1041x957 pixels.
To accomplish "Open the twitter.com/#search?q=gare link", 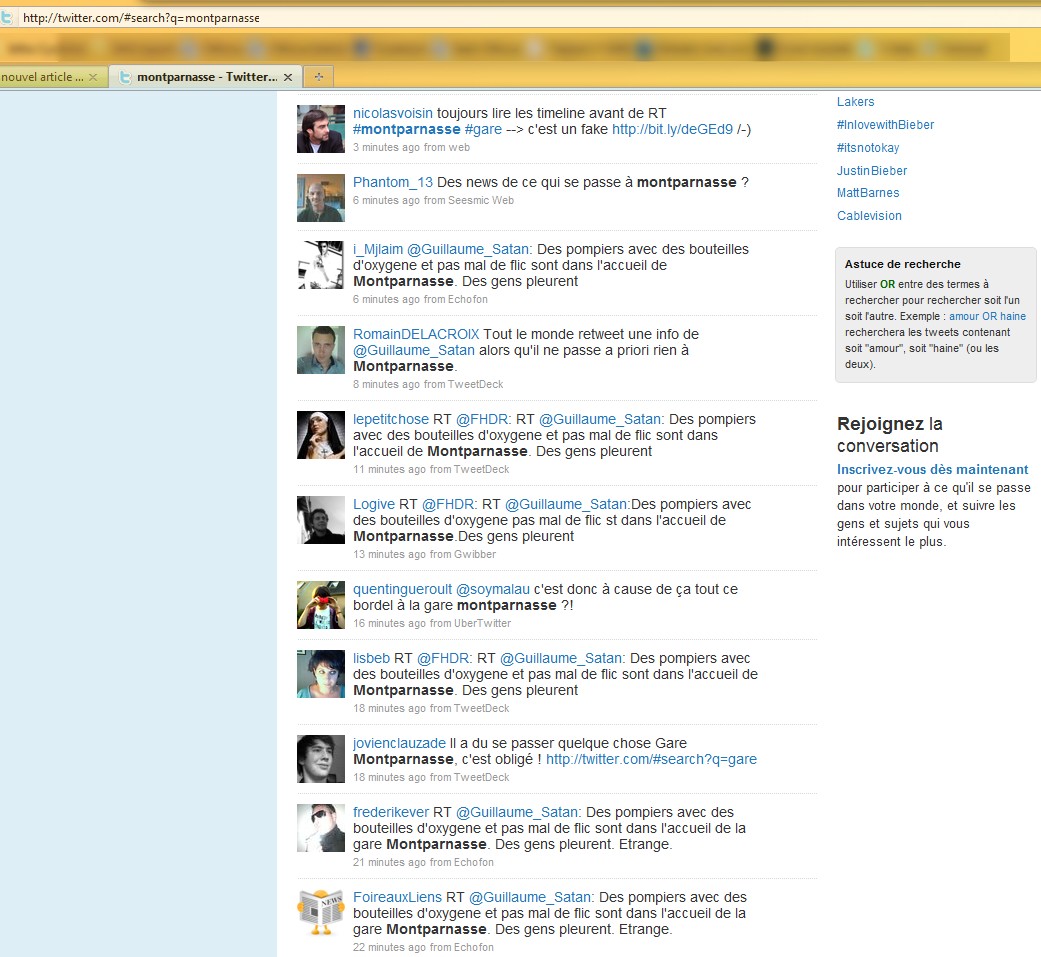I will pos(651,760).
